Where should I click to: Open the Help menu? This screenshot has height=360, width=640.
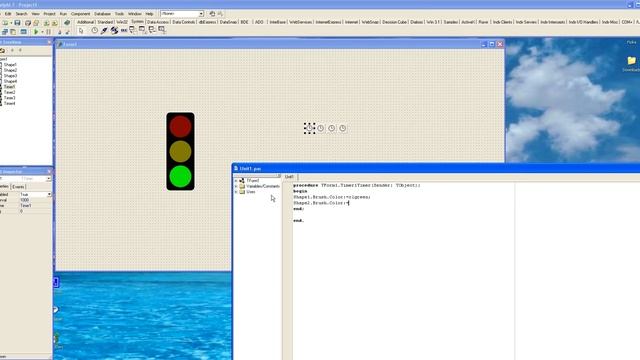pyautogui.click(x=149, y=14)
